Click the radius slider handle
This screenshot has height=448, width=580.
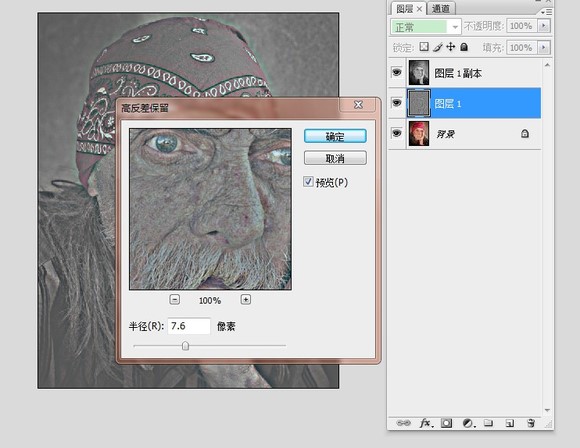[185, 346]
